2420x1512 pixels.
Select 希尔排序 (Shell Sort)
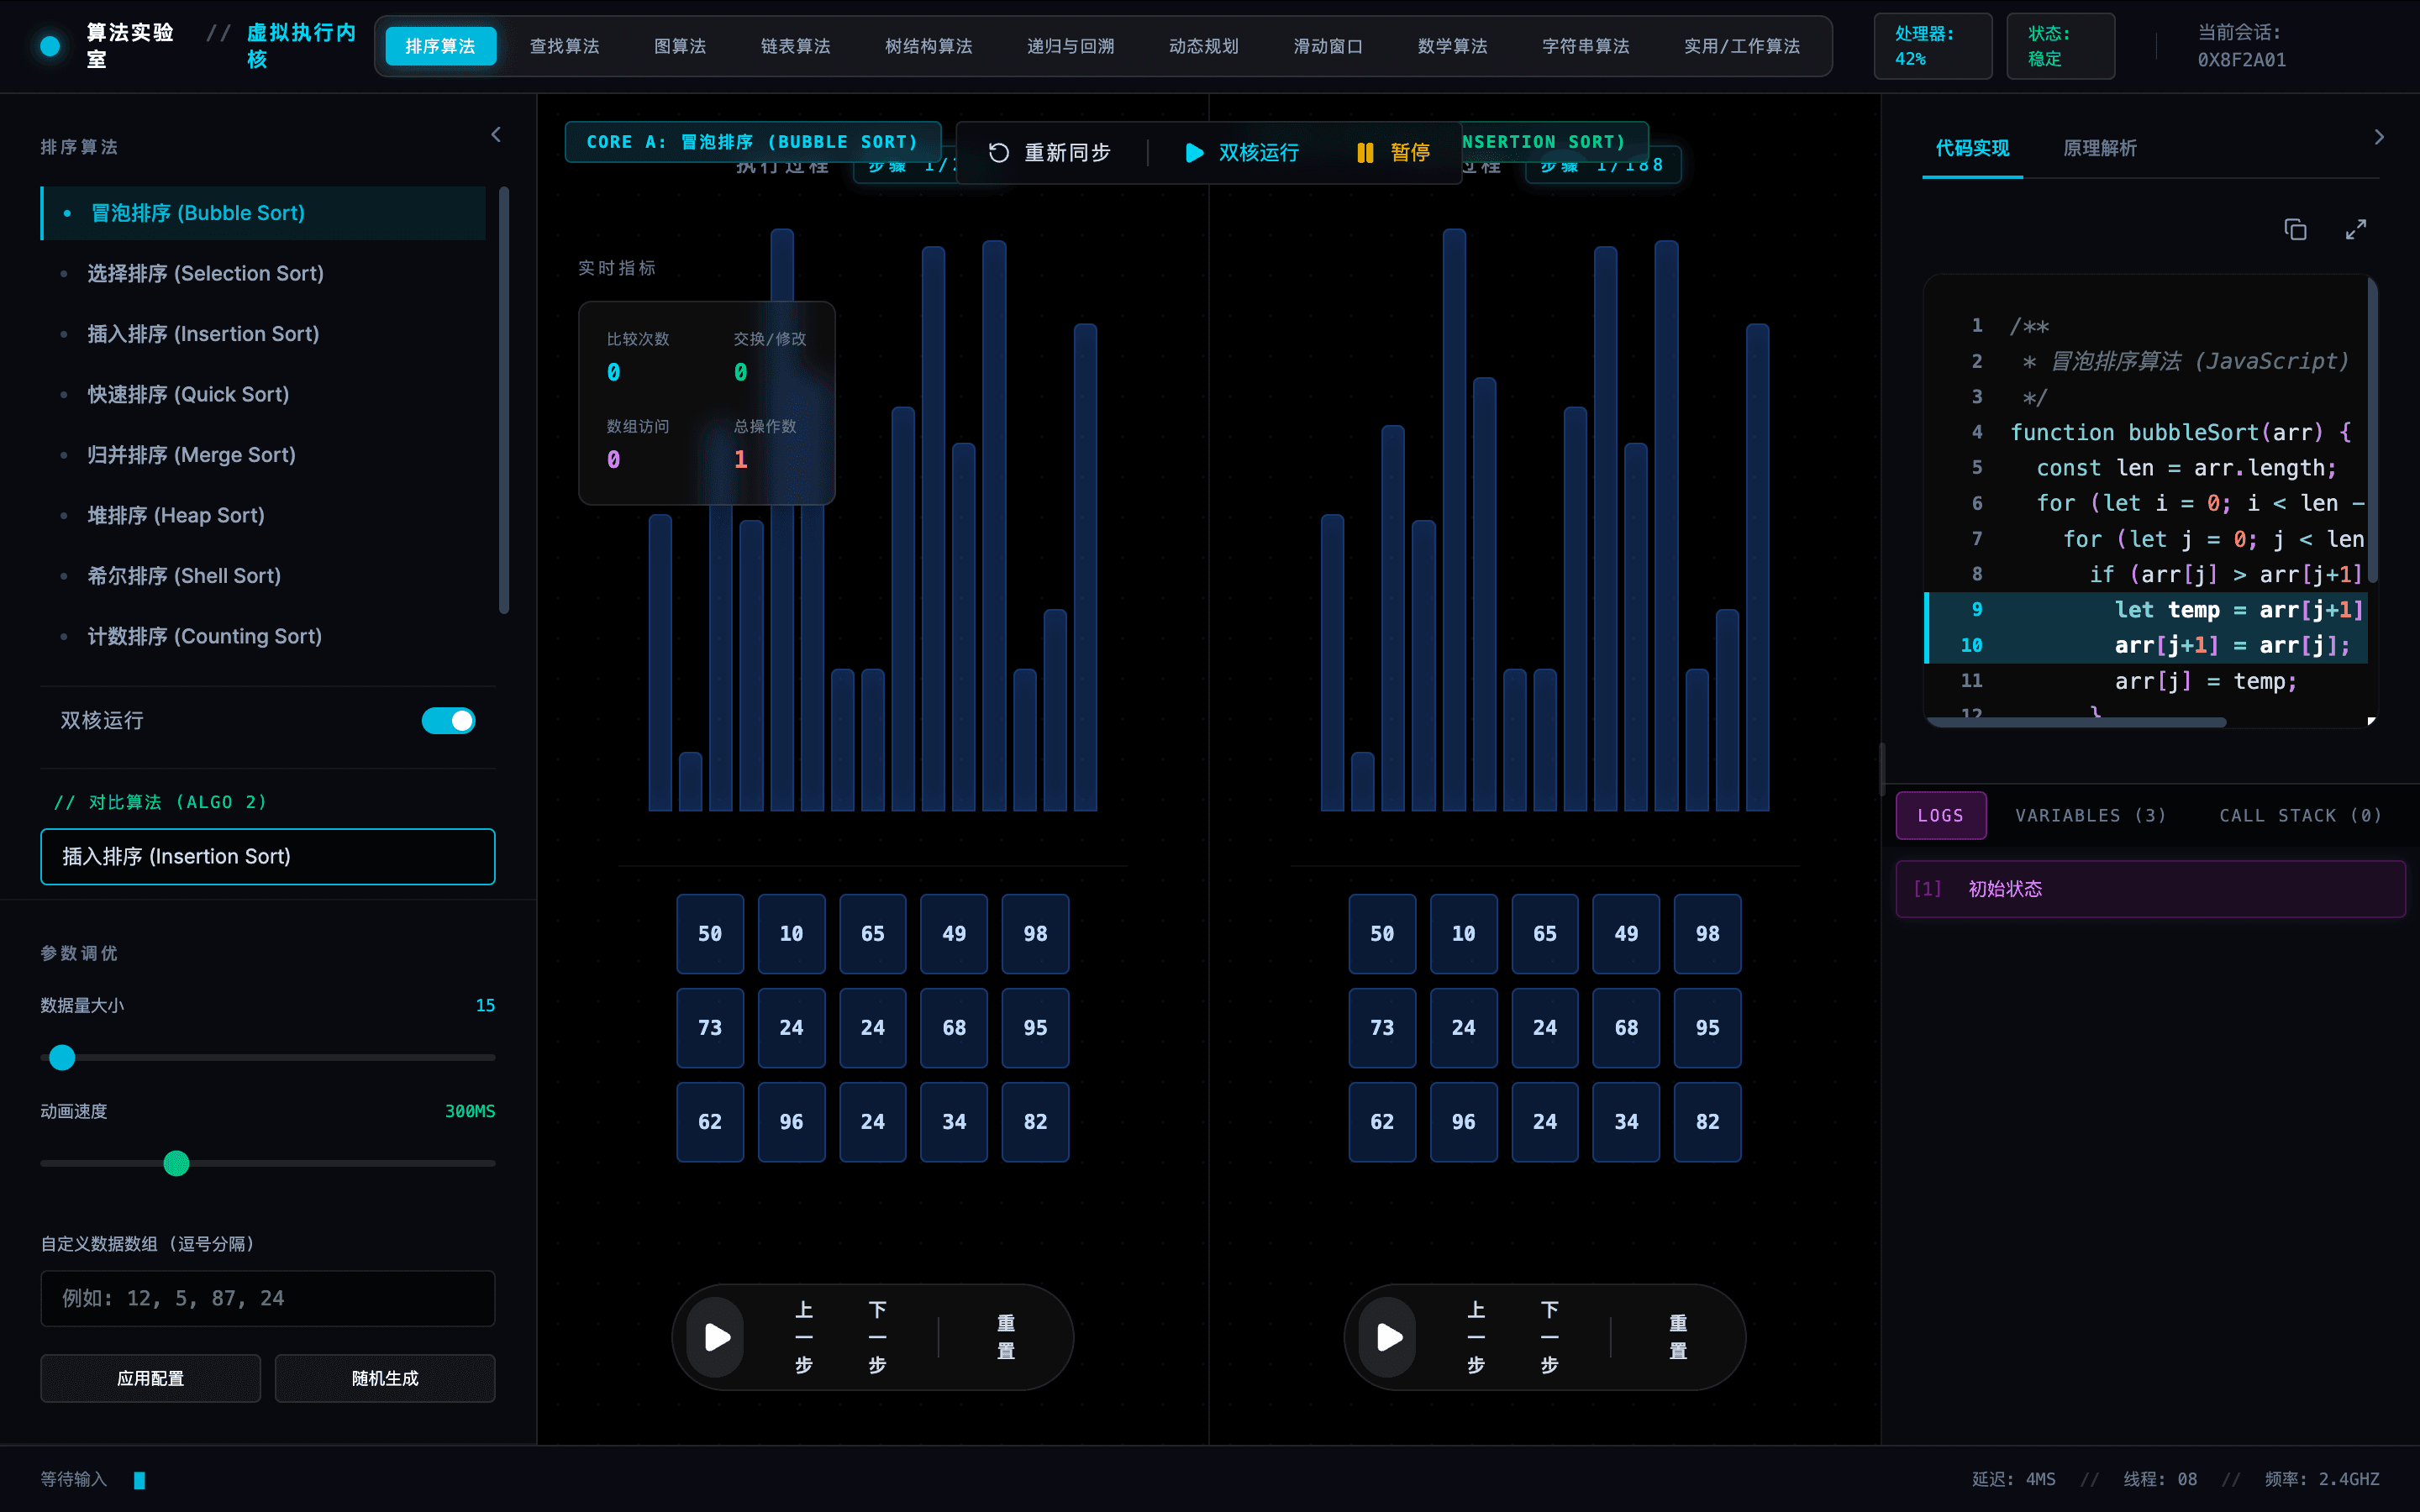263,576
